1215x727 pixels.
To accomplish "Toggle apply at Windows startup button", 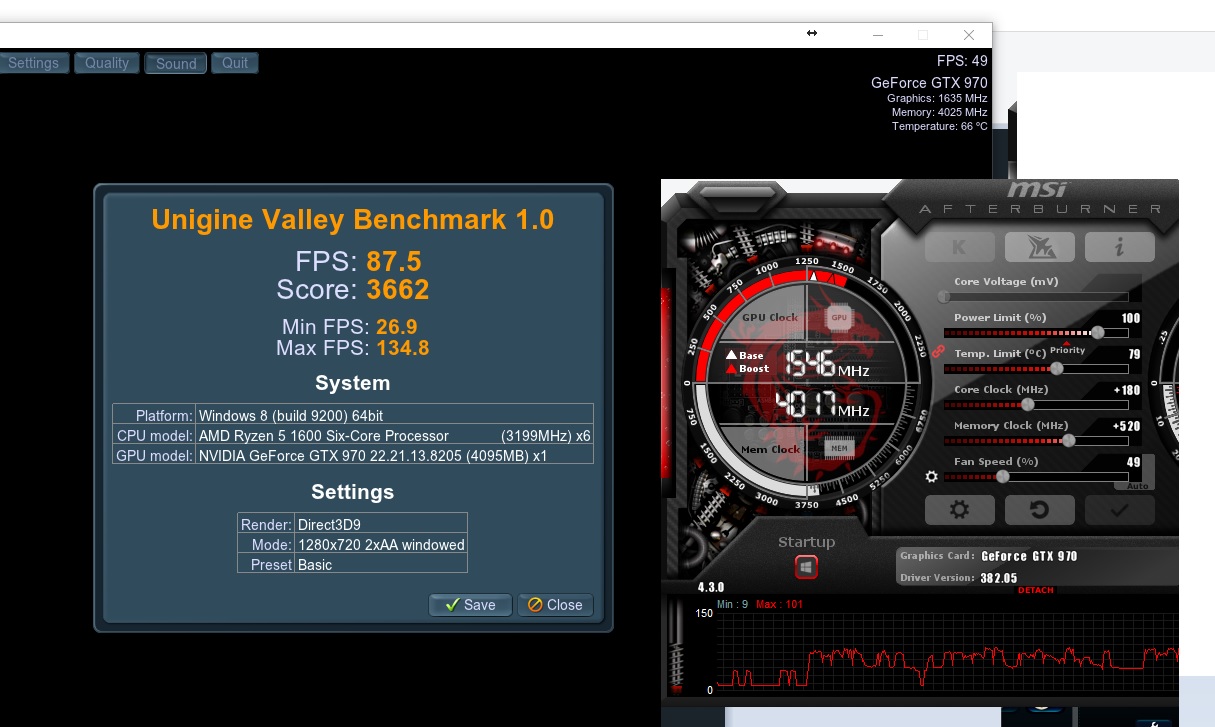I will 806,568.
